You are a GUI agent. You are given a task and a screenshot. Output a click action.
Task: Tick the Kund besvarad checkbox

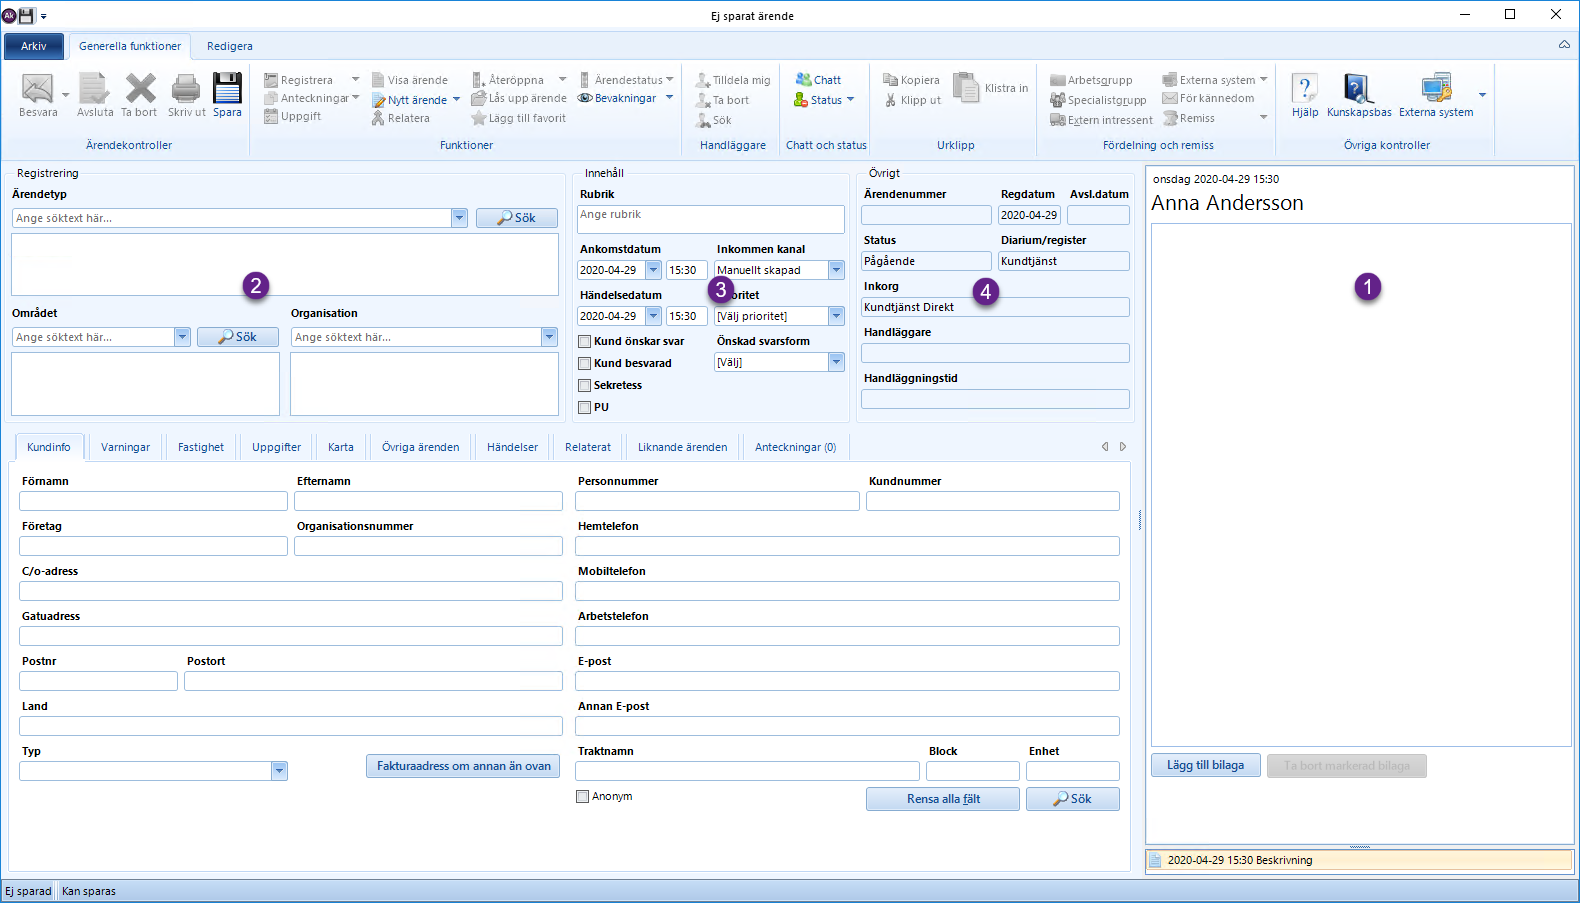(x=585, y=364)
